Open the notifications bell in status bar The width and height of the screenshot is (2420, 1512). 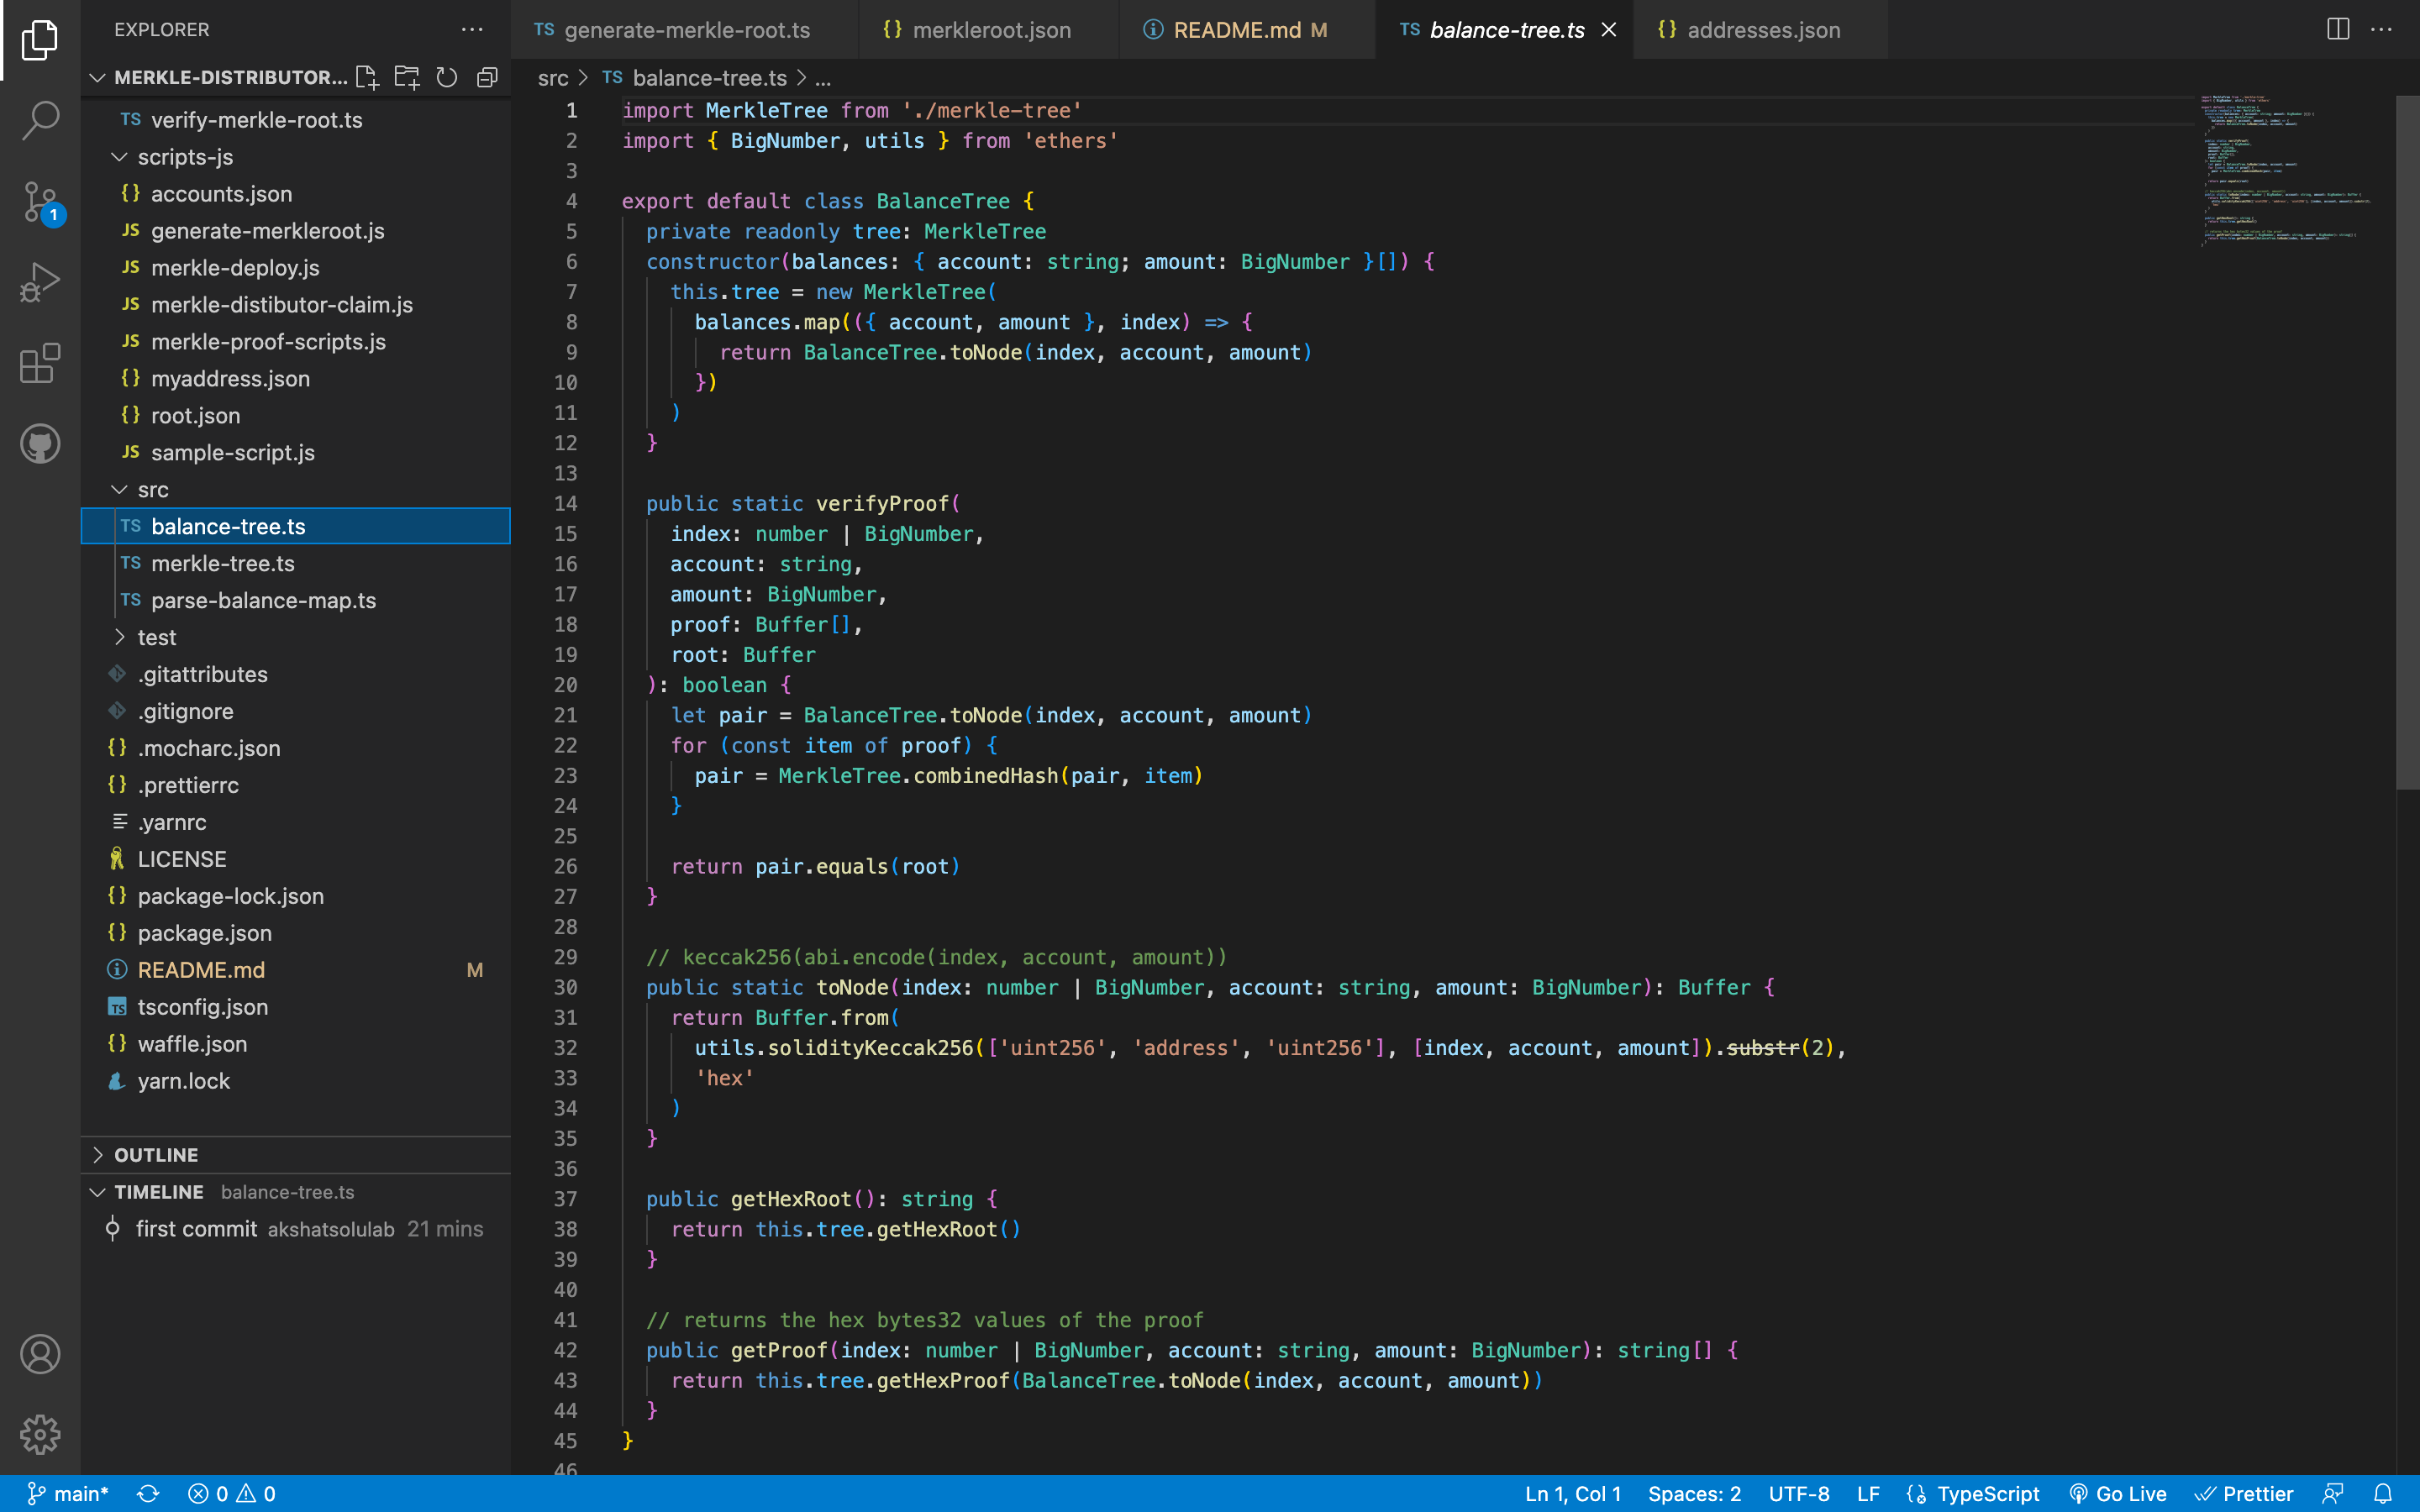pyautogui.click(x=2383, y=1494)
